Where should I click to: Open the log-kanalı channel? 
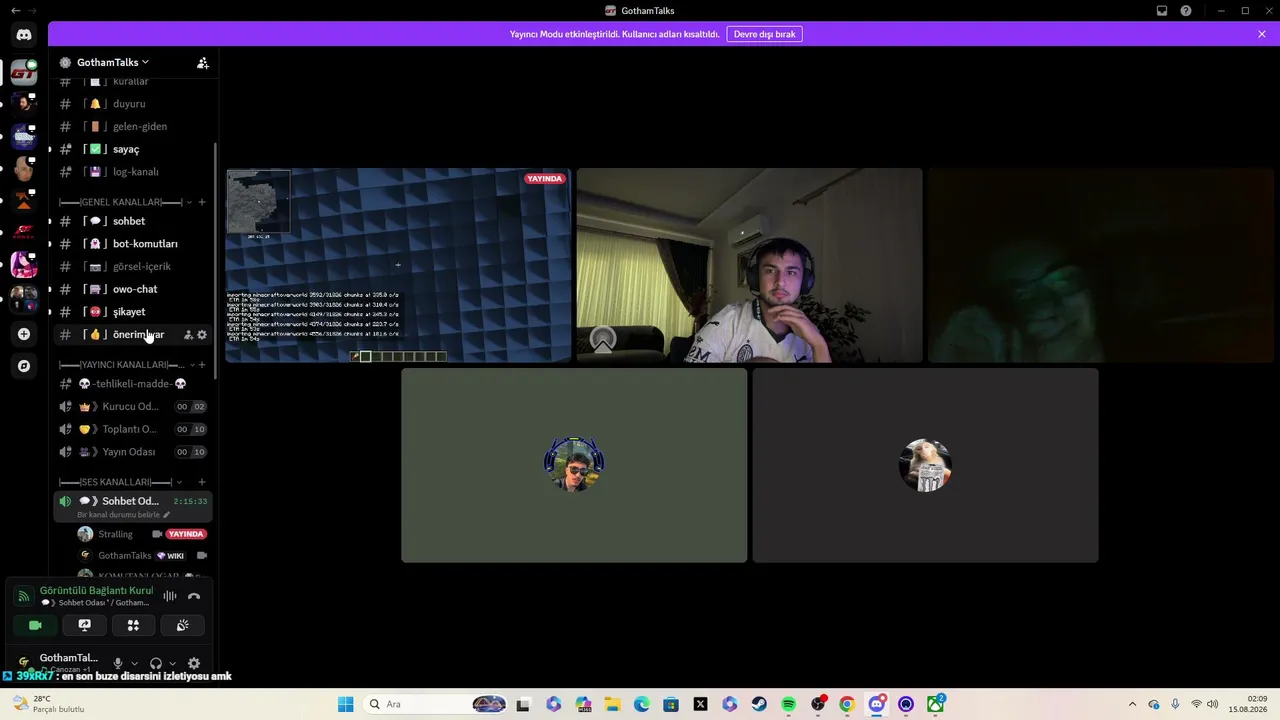point(133,172)
